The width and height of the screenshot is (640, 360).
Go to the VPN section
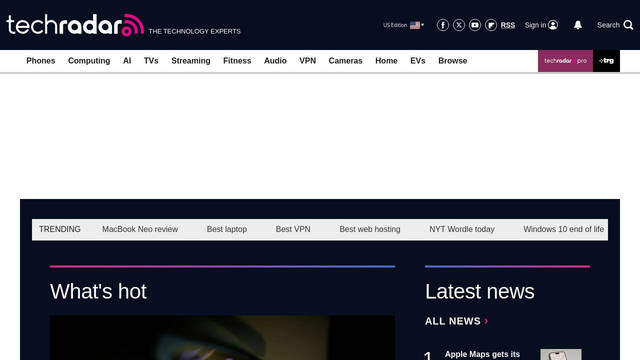click(x=307, y=61)
